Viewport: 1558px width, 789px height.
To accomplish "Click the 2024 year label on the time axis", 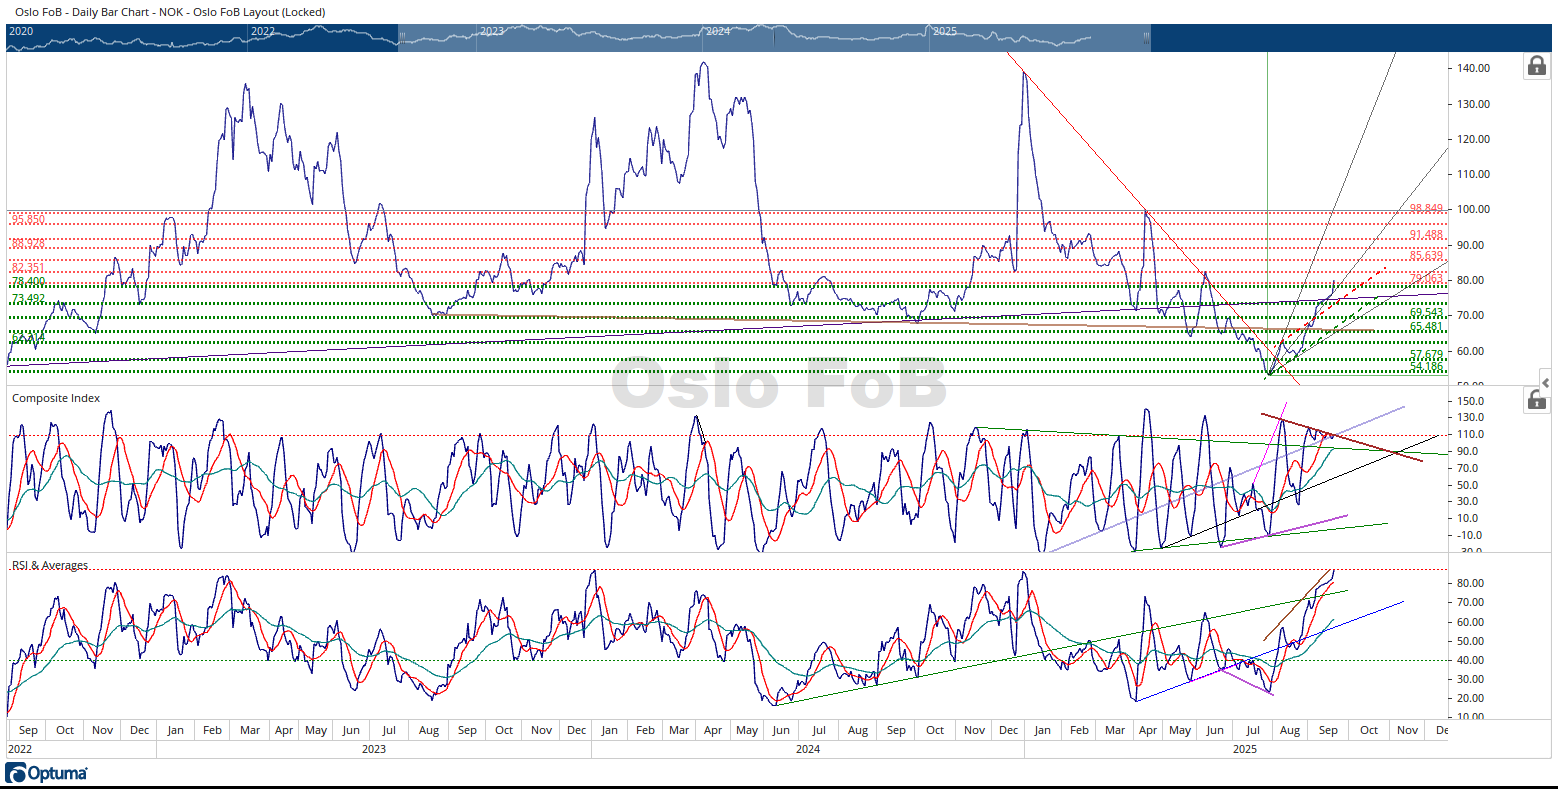I will (808, 749).
